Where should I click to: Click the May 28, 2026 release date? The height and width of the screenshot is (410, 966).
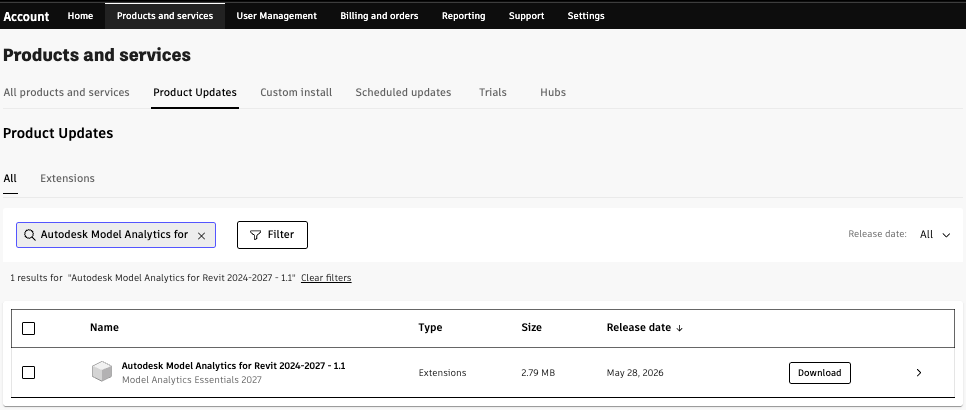(635, 372)
